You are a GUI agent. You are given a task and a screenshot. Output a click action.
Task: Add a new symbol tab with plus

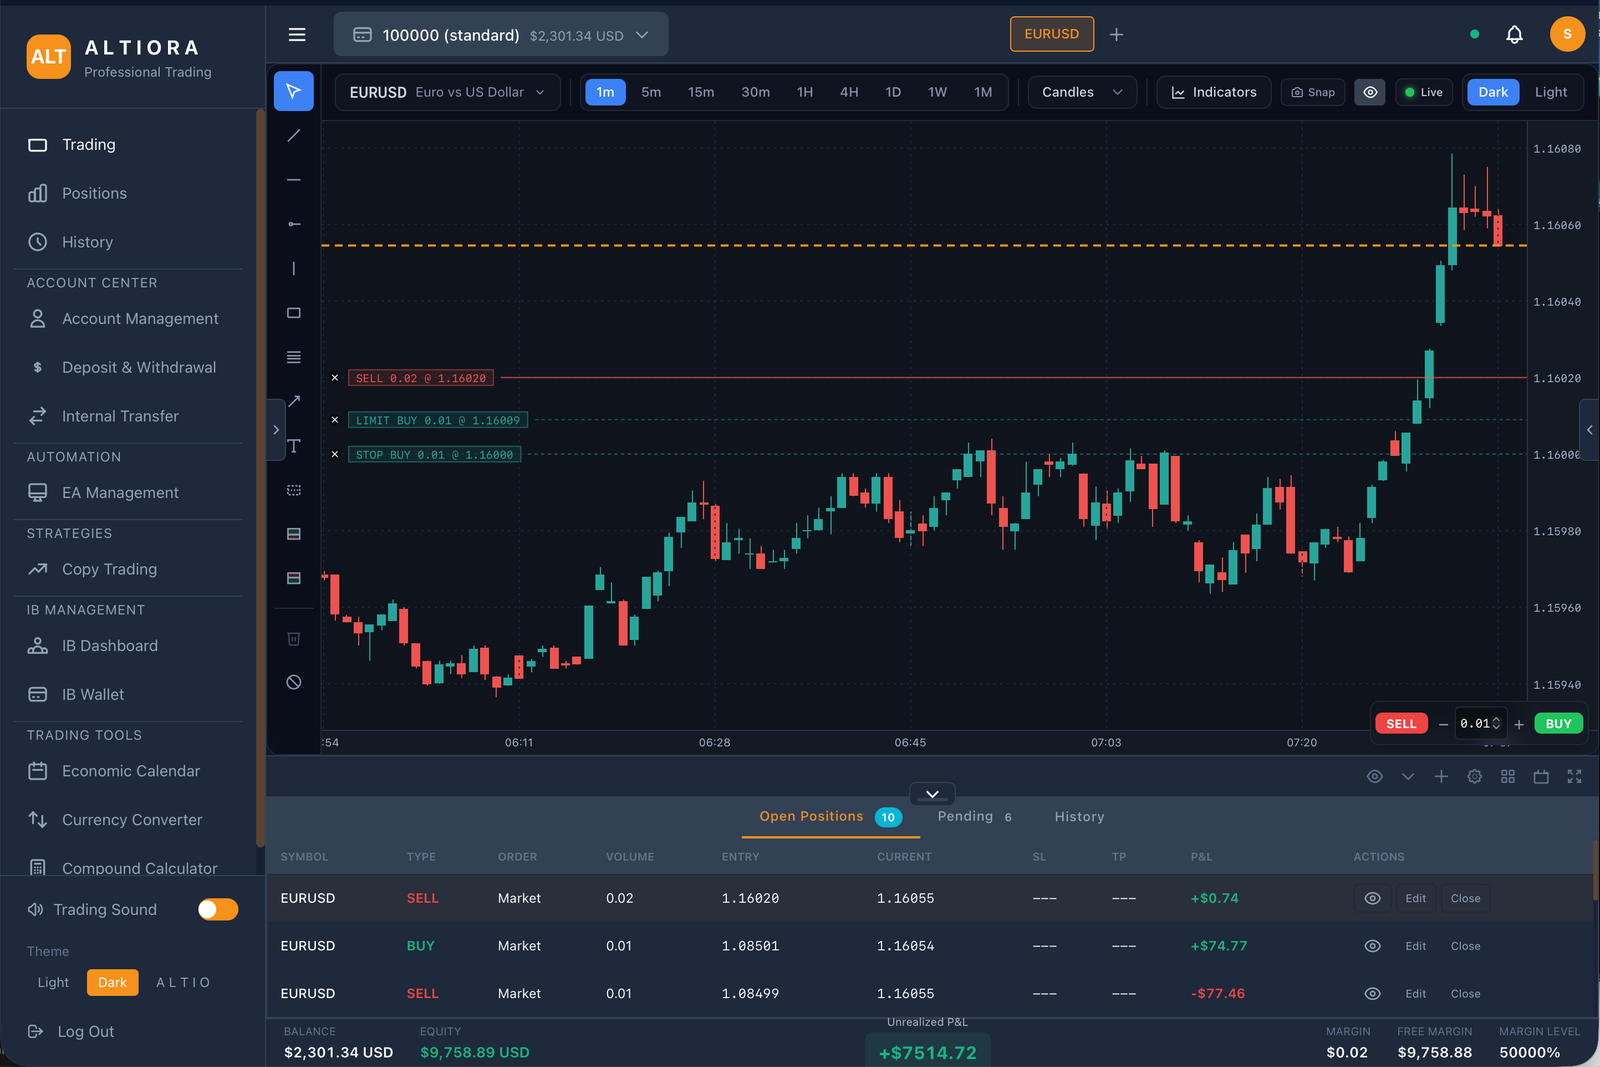[1117, 34]
